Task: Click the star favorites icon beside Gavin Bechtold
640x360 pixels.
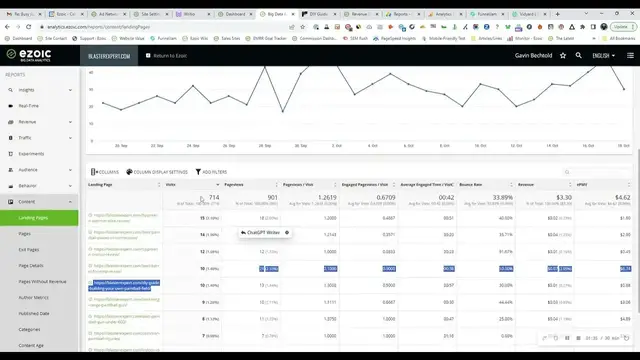Action: pos(563,56)
